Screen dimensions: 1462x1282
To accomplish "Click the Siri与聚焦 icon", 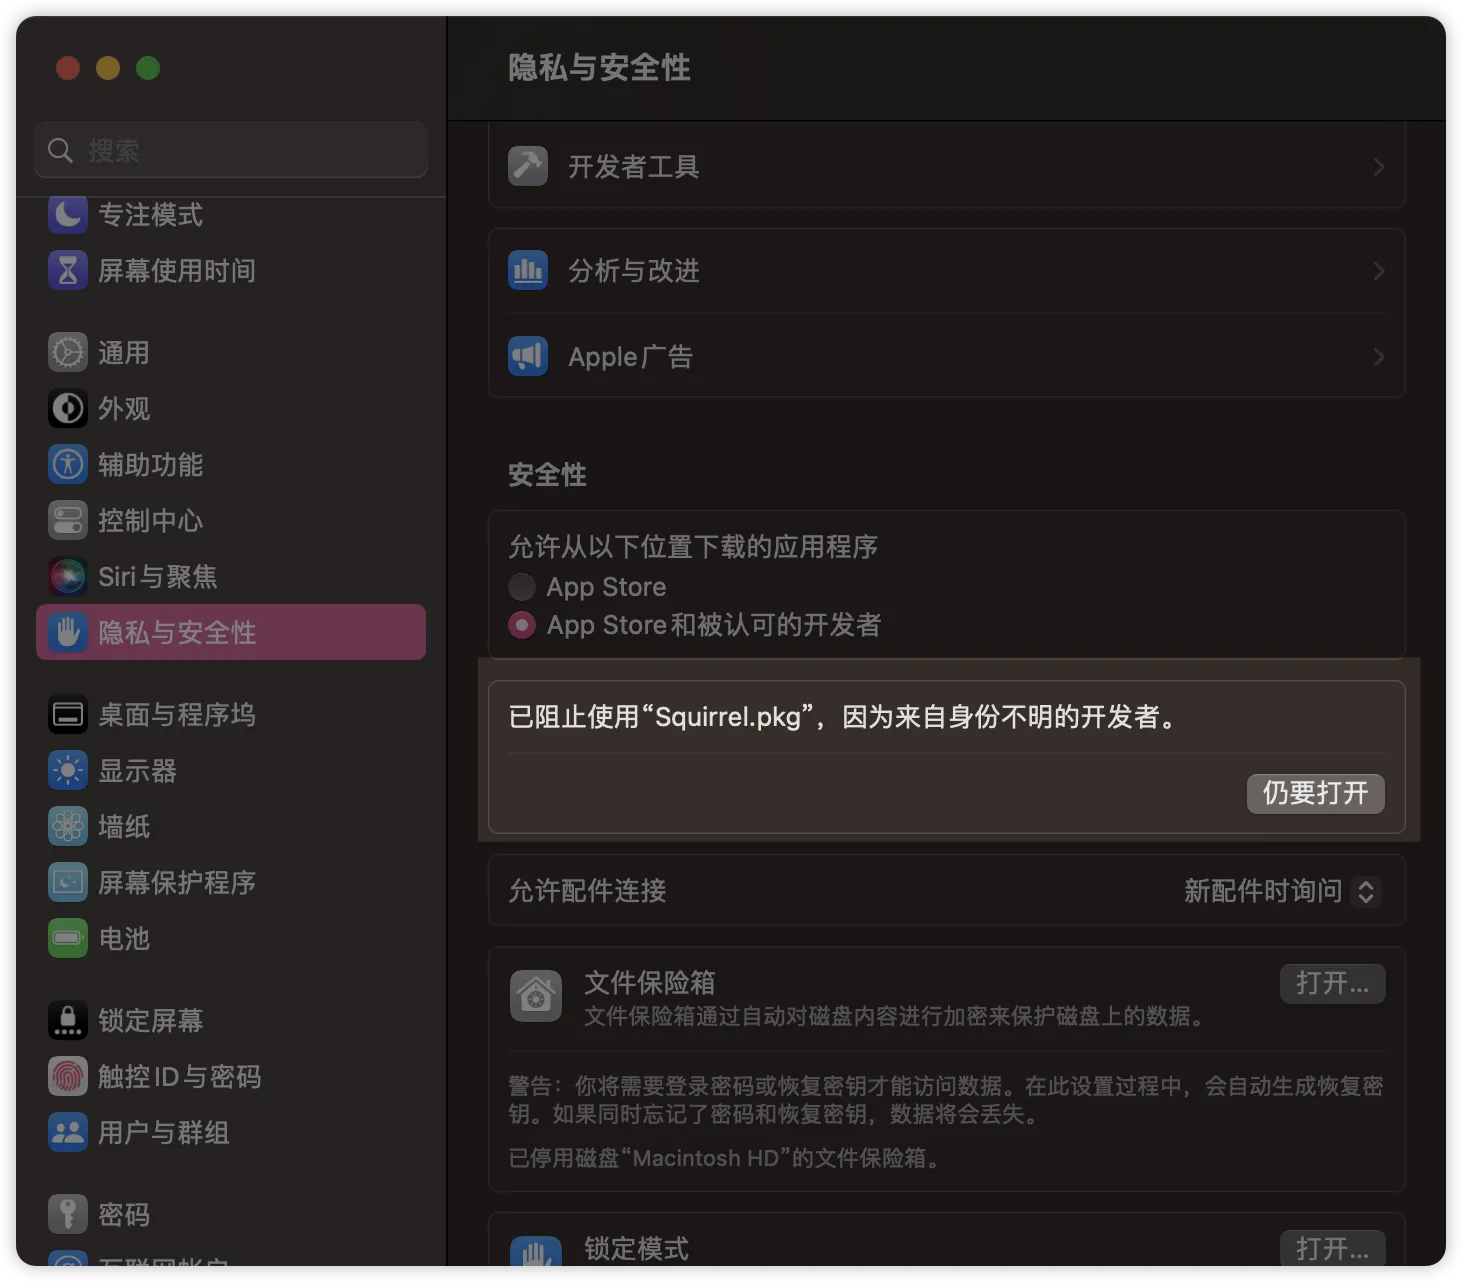I will 68,576.
